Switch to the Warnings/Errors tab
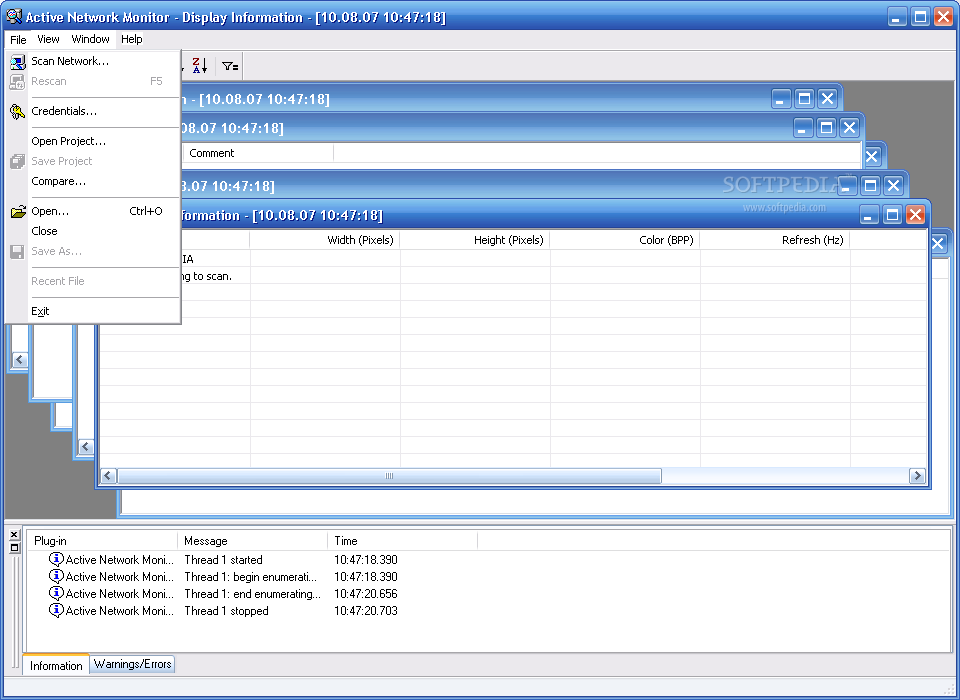 click(x=132, y=664)
